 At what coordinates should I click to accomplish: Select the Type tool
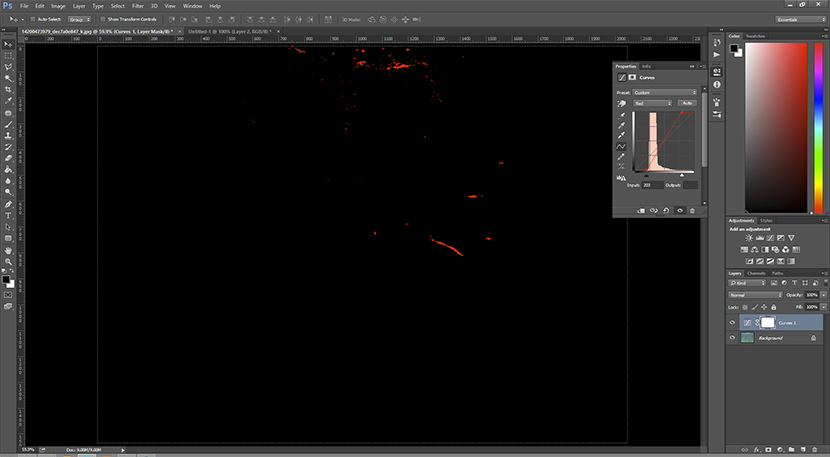click(x=8, y=215)
